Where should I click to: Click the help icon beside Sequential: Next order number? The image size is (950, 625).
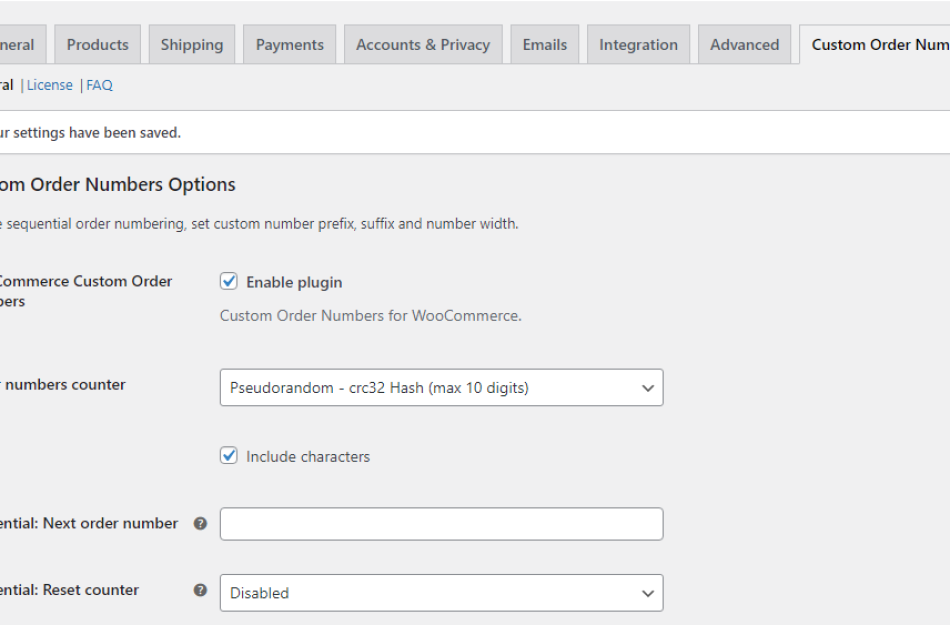coord(201,523)
